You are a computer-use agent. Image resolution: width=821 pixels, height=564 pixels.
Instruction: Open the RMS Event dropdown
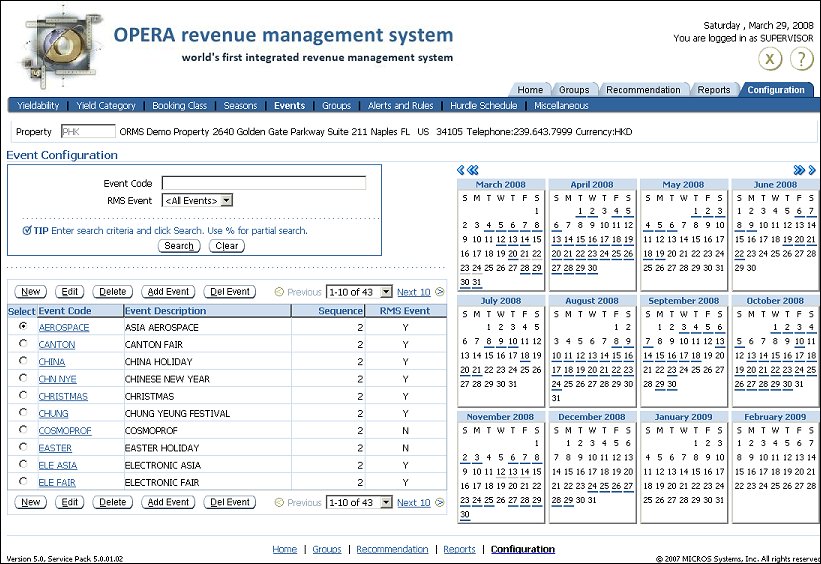197,201
